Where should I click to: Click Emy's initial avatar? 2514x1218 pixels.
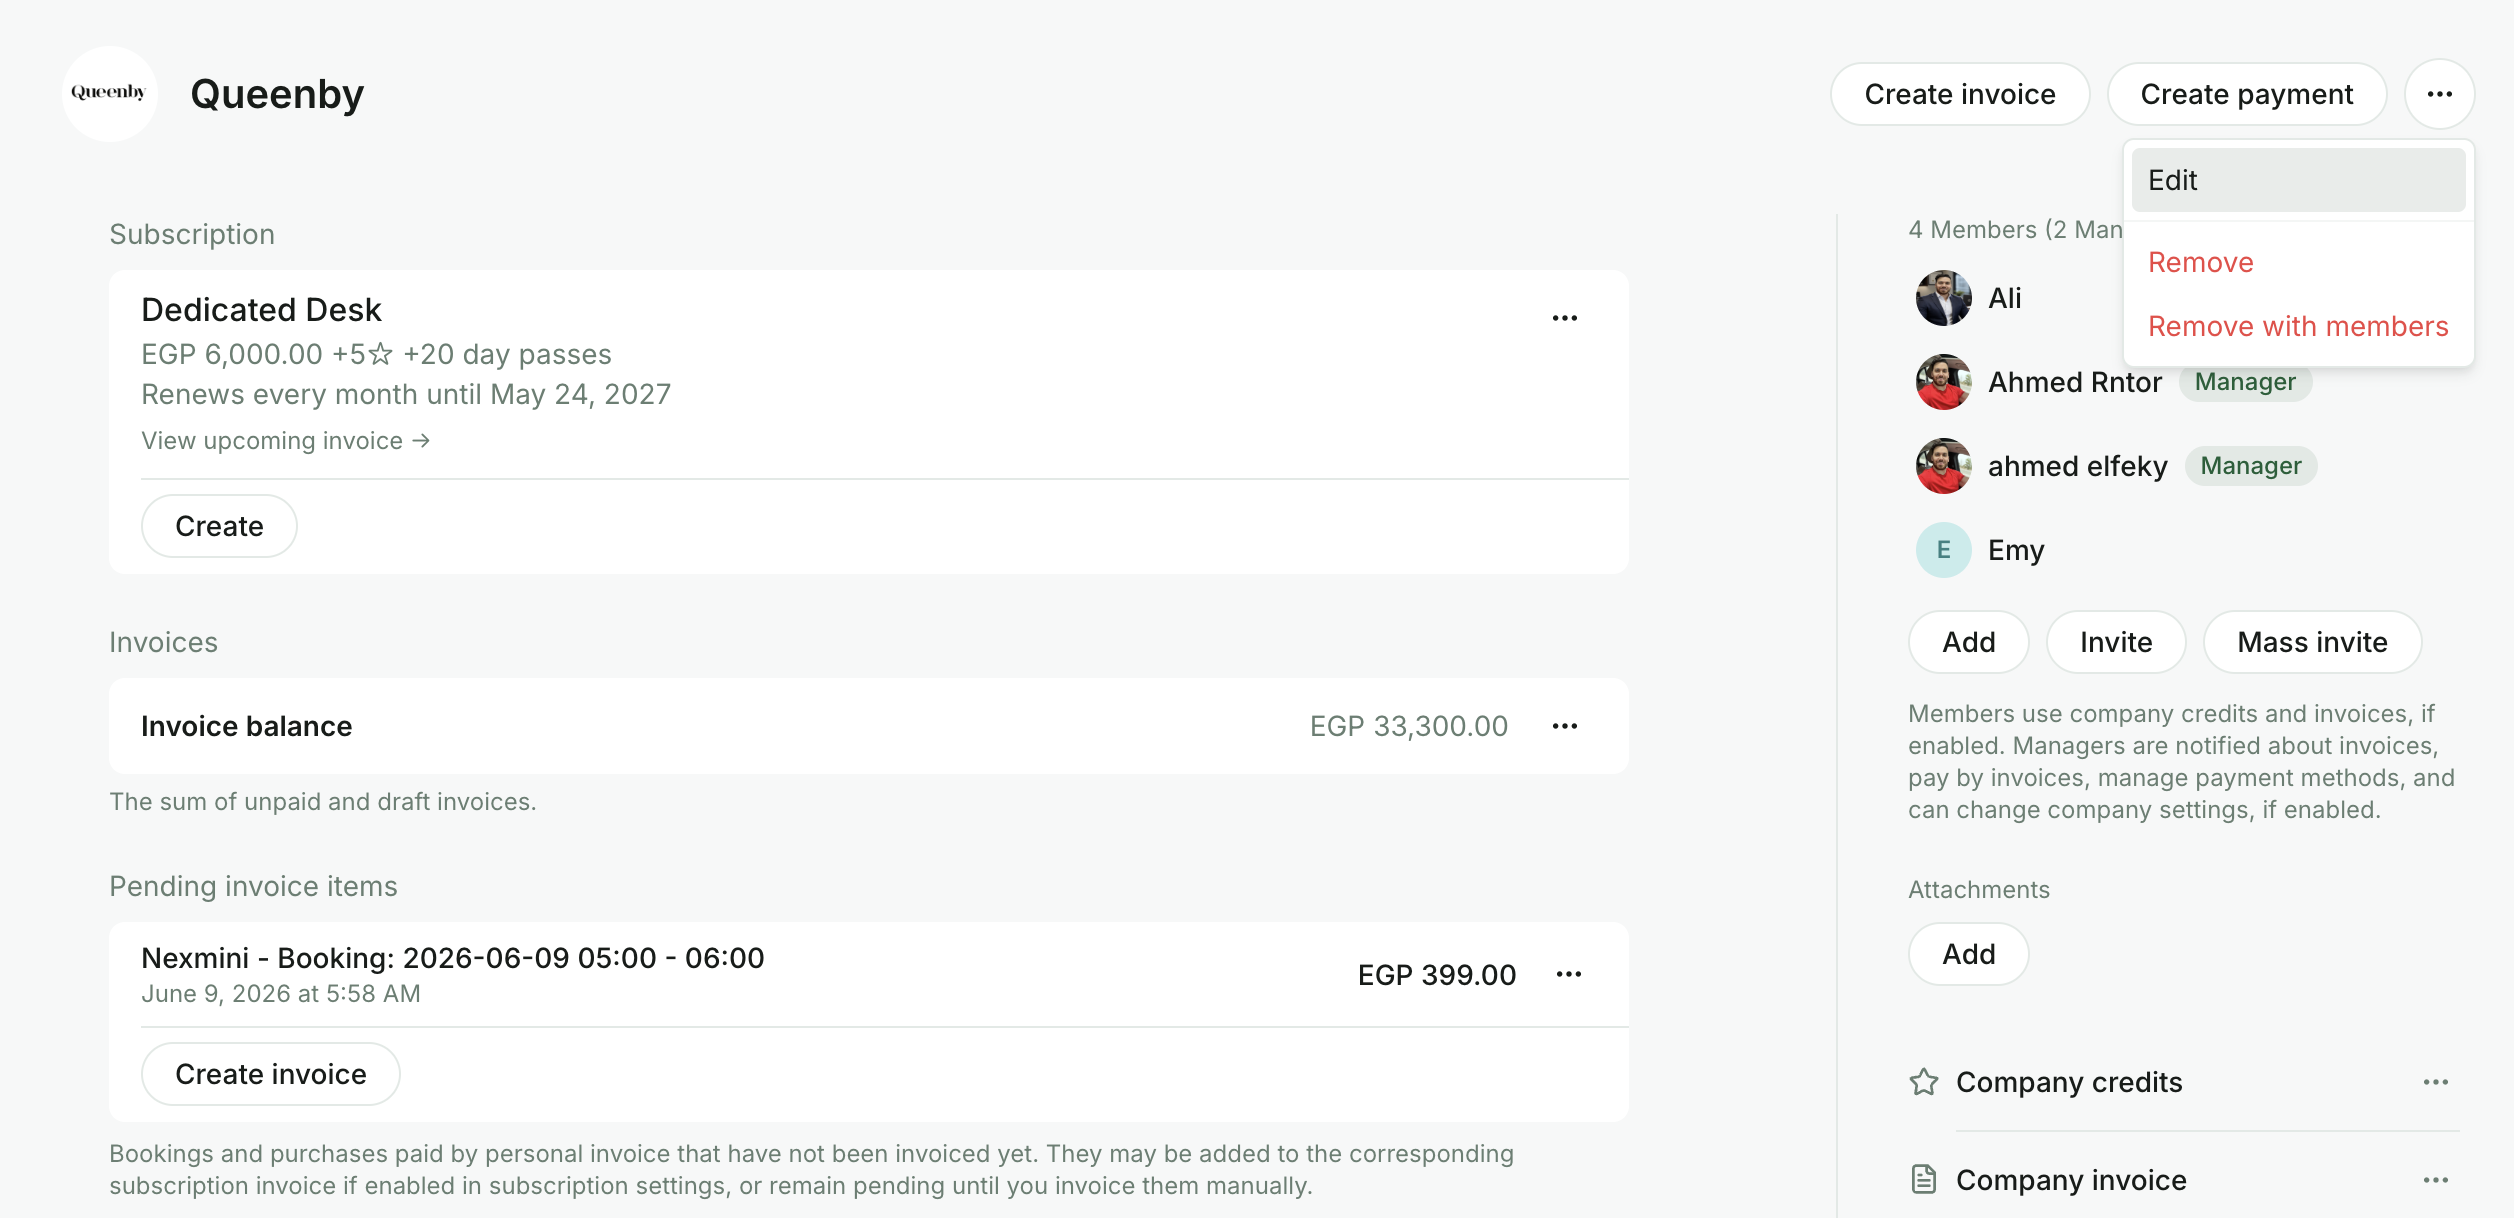(1944, 550)
